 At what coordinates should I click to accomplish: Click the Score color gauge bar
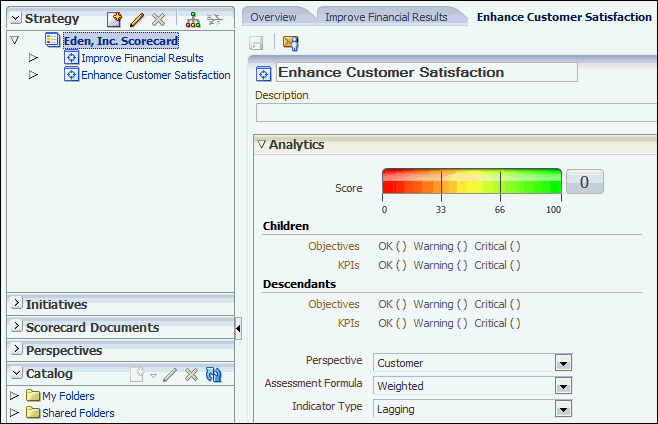click(471, 182)
